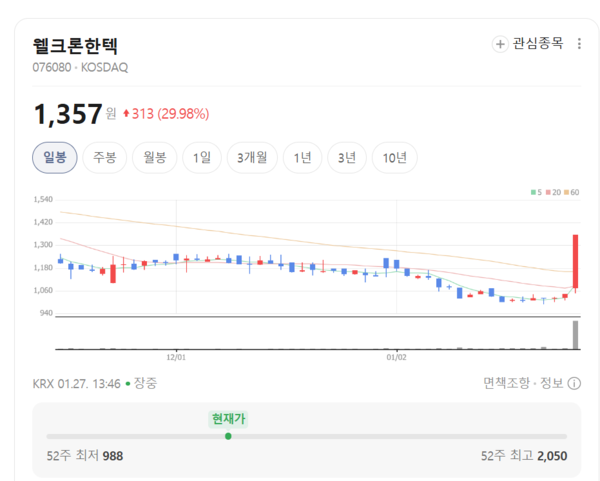This screenshot has width=600, height=481.
Task: Open the 면책조항 disclaimer link
Action: pos(507,383)
